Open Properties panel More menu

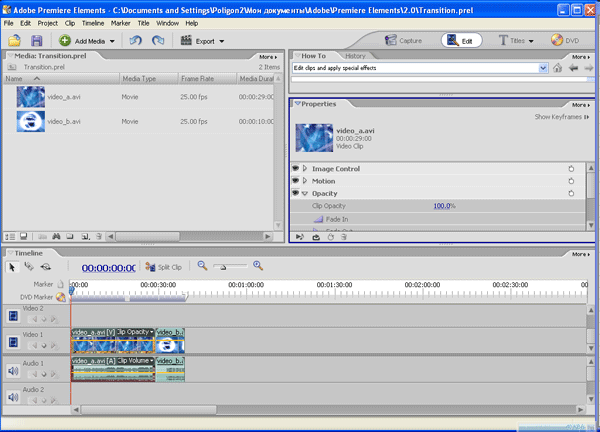coord(581,104)
